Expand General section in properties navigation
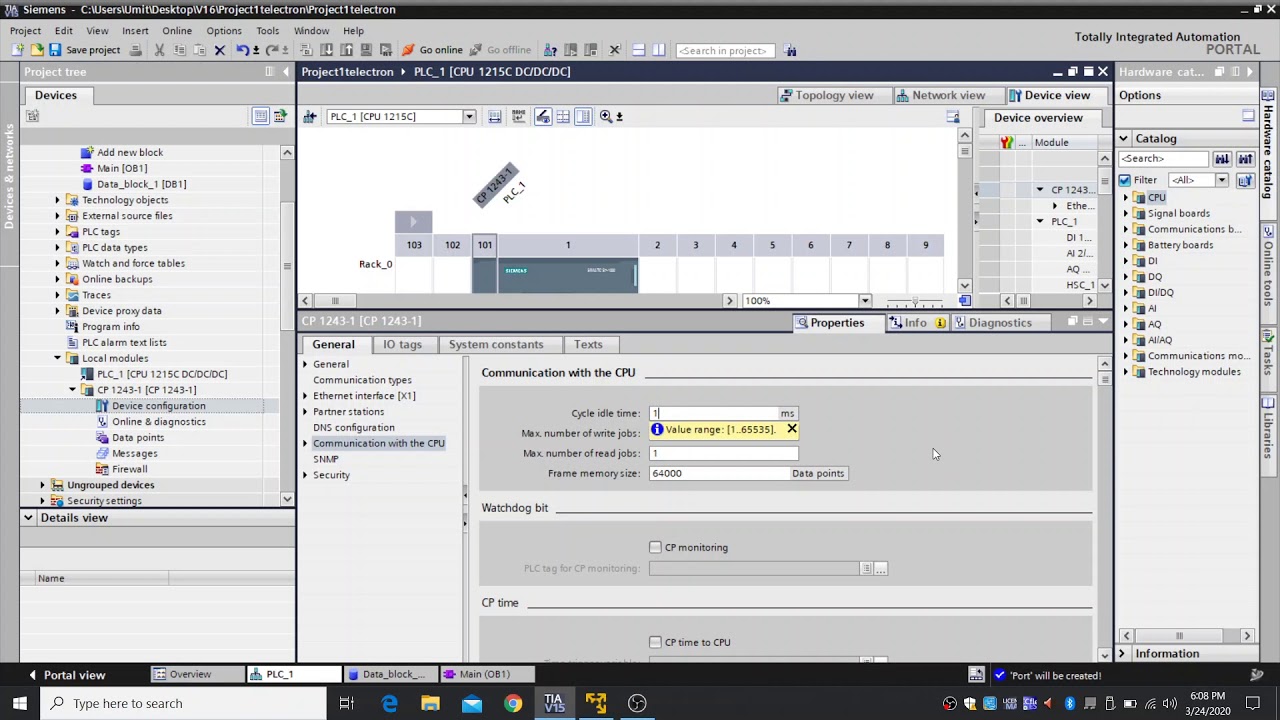This screenshot has height=720, width=1280. 306,364
